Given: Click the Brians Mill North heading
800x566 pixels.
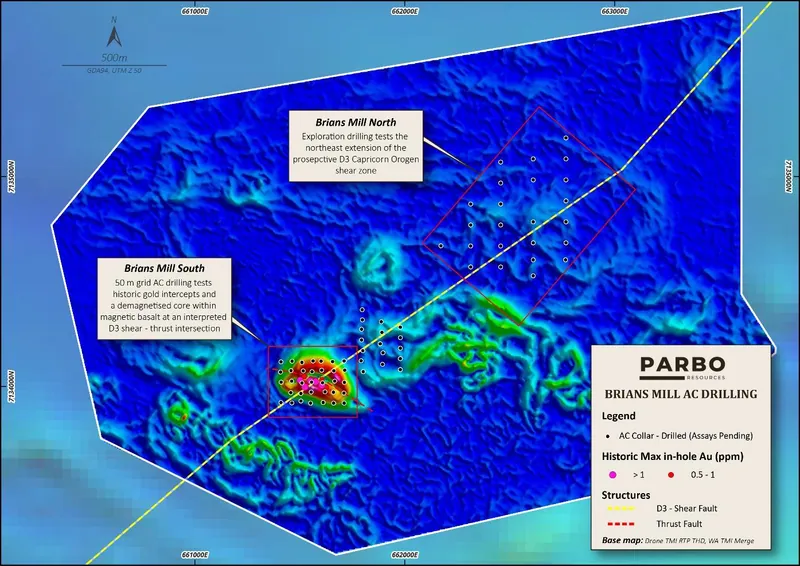Looking at the screenshot, I should point(356,122).
